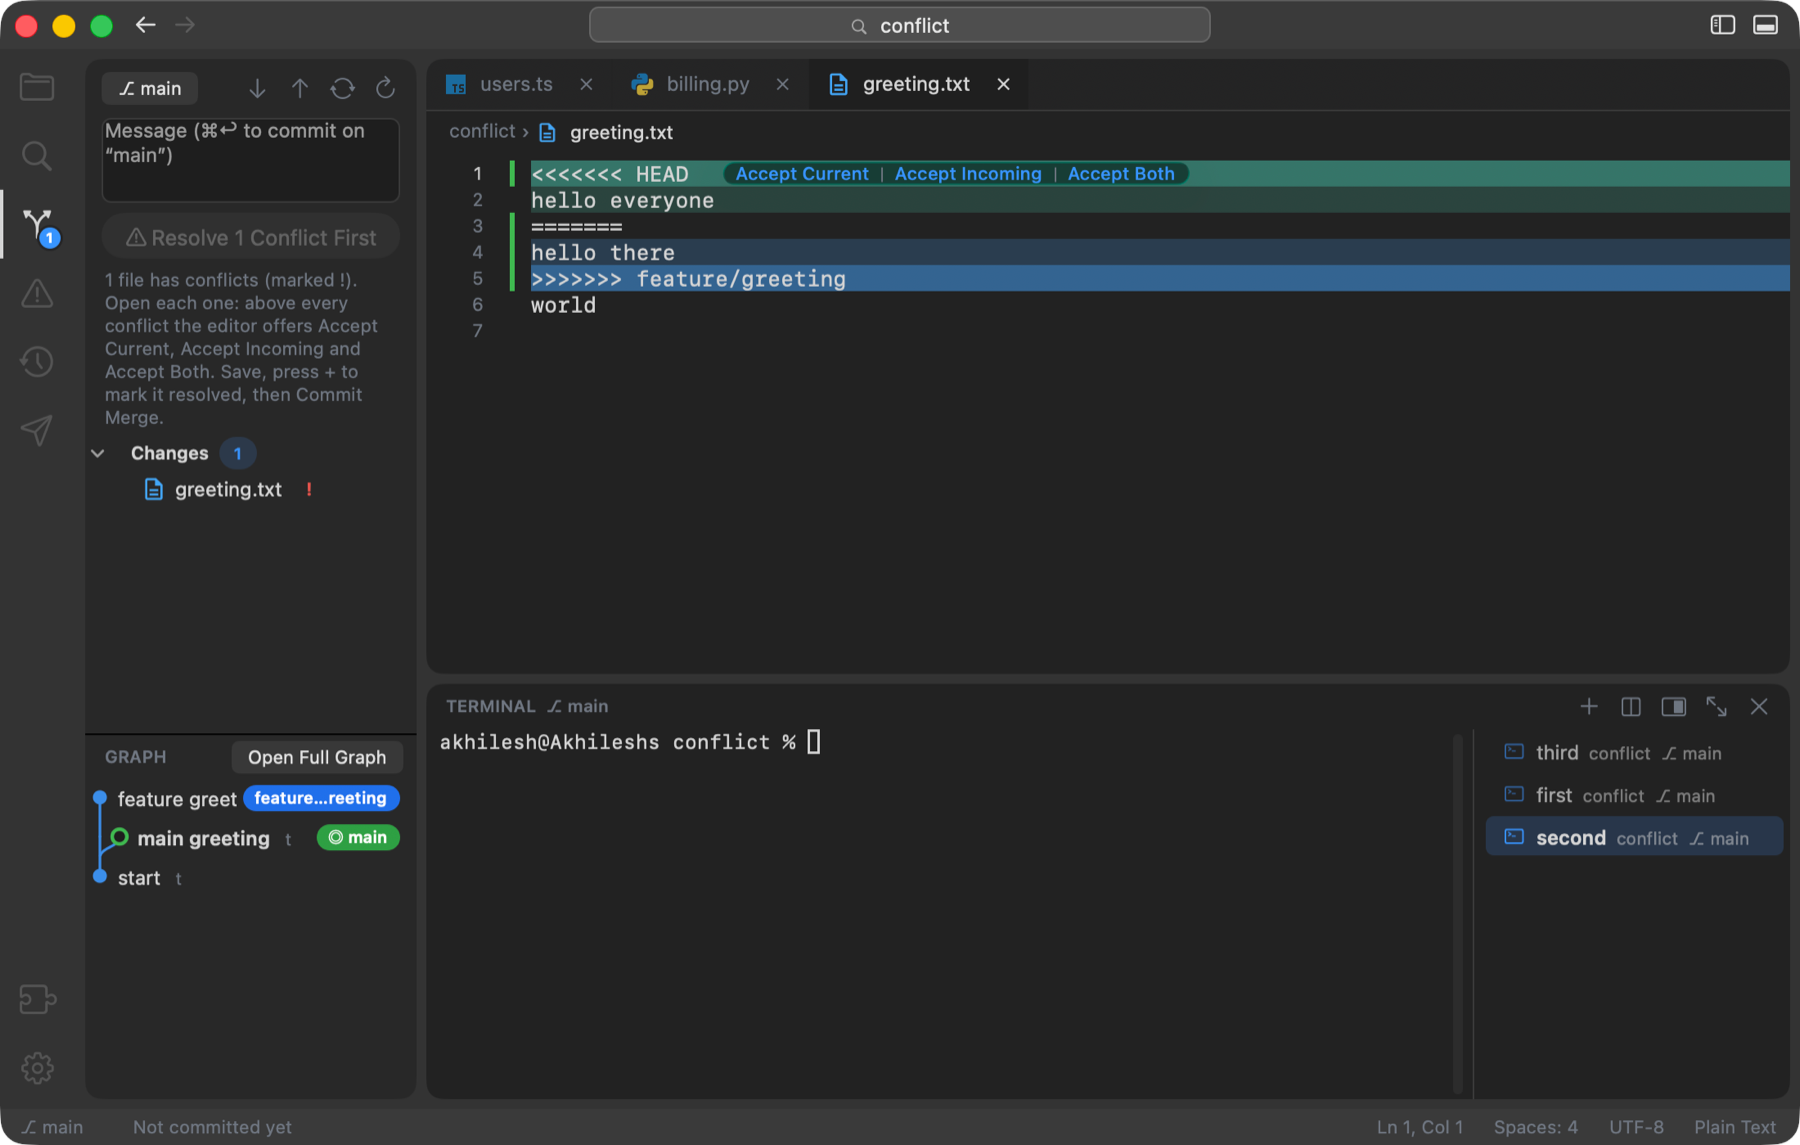
Task: Open the main branch selector
Action: click(150, 88)
